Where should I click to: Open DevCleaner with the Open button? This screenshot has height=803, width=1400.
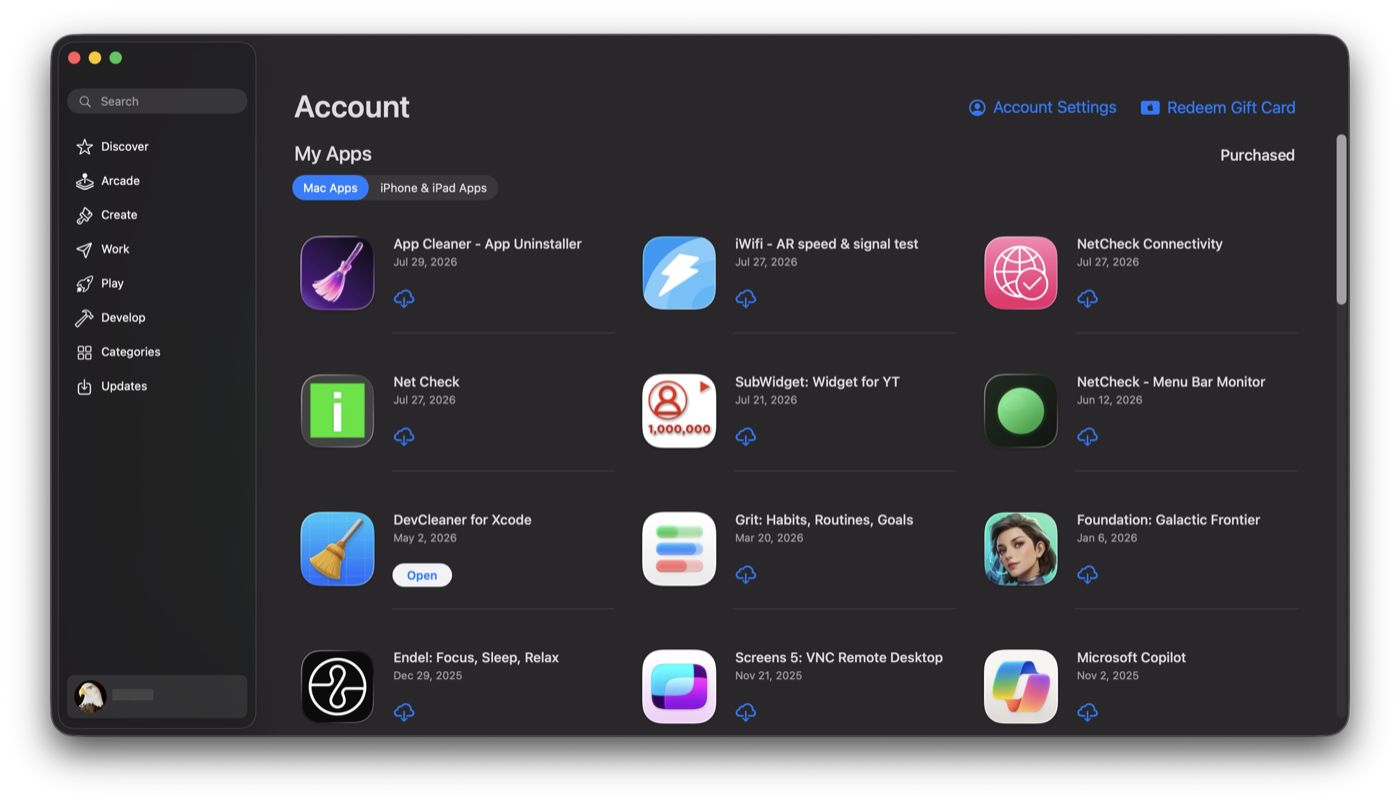pyautogui.click(x=422, y=575)
